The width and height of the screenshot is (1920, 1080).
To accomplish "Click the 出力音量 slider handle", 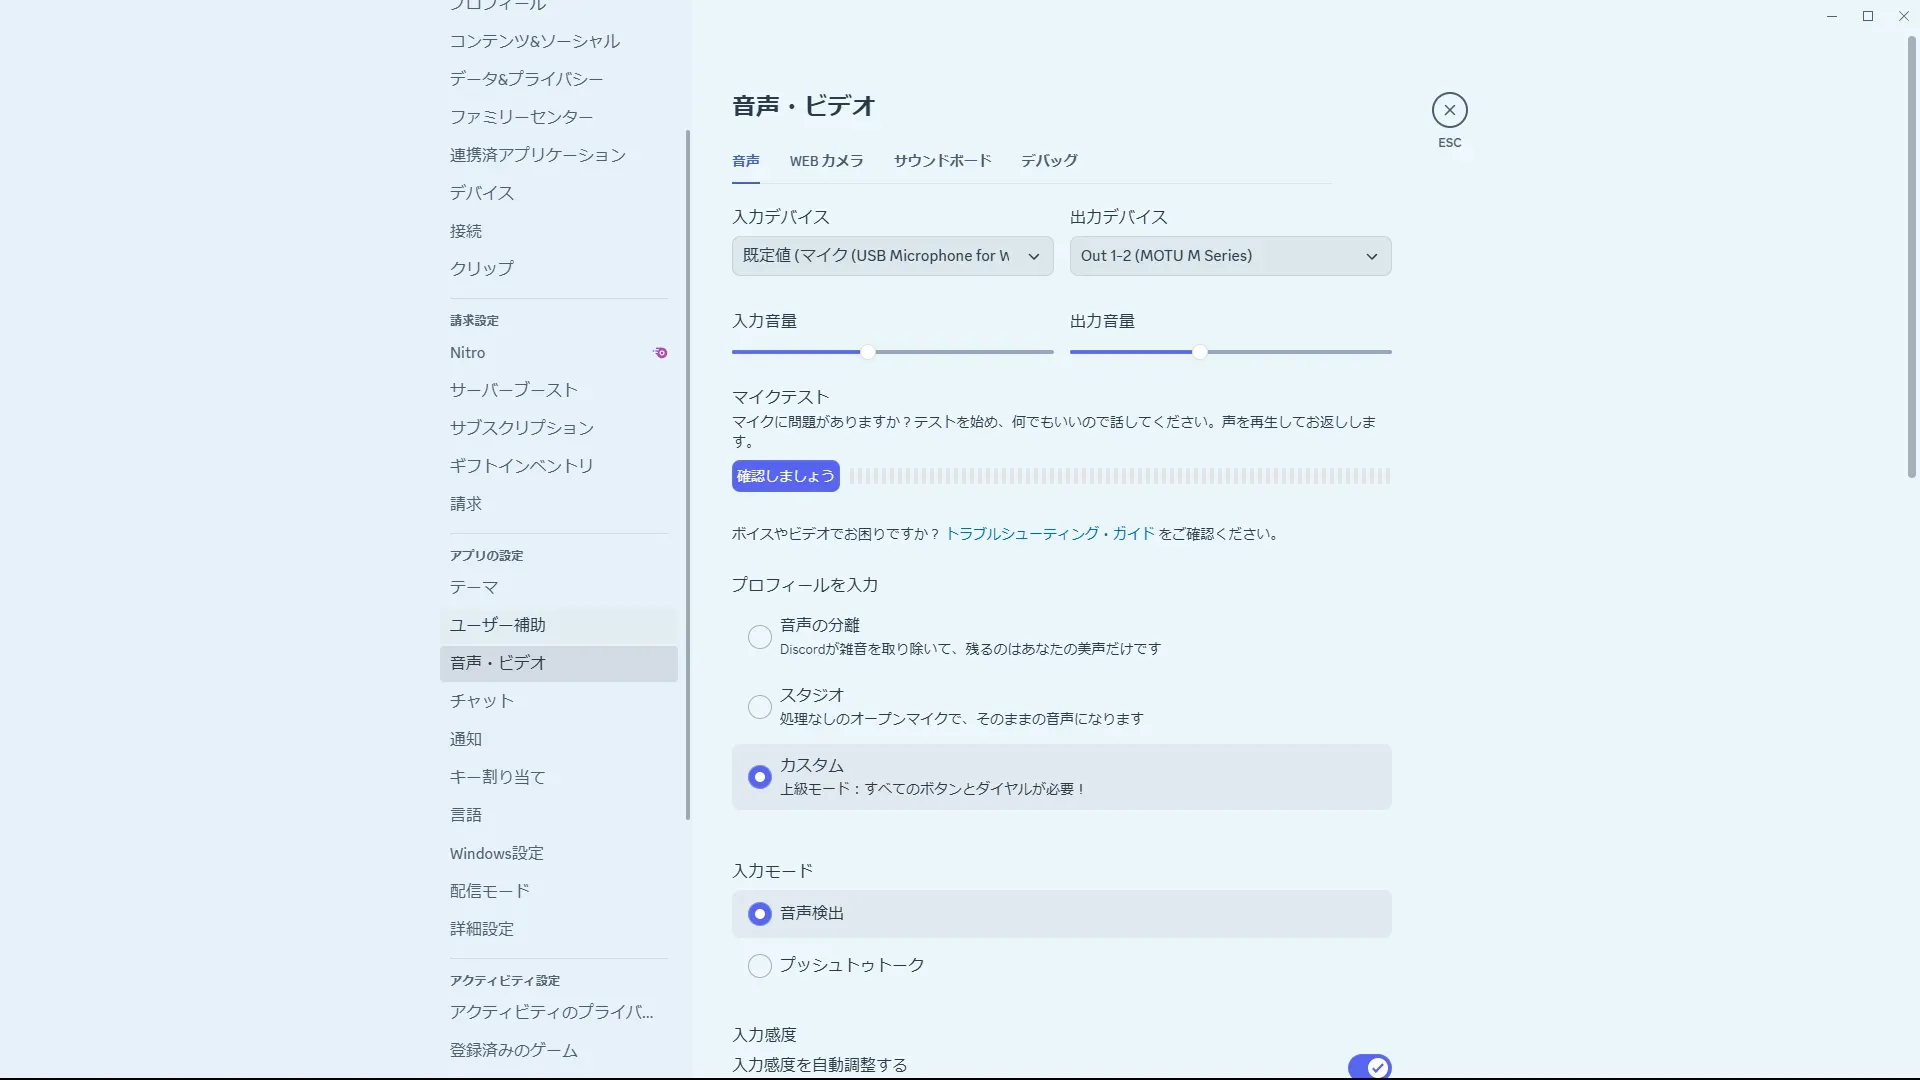I will pos(1199,352).
